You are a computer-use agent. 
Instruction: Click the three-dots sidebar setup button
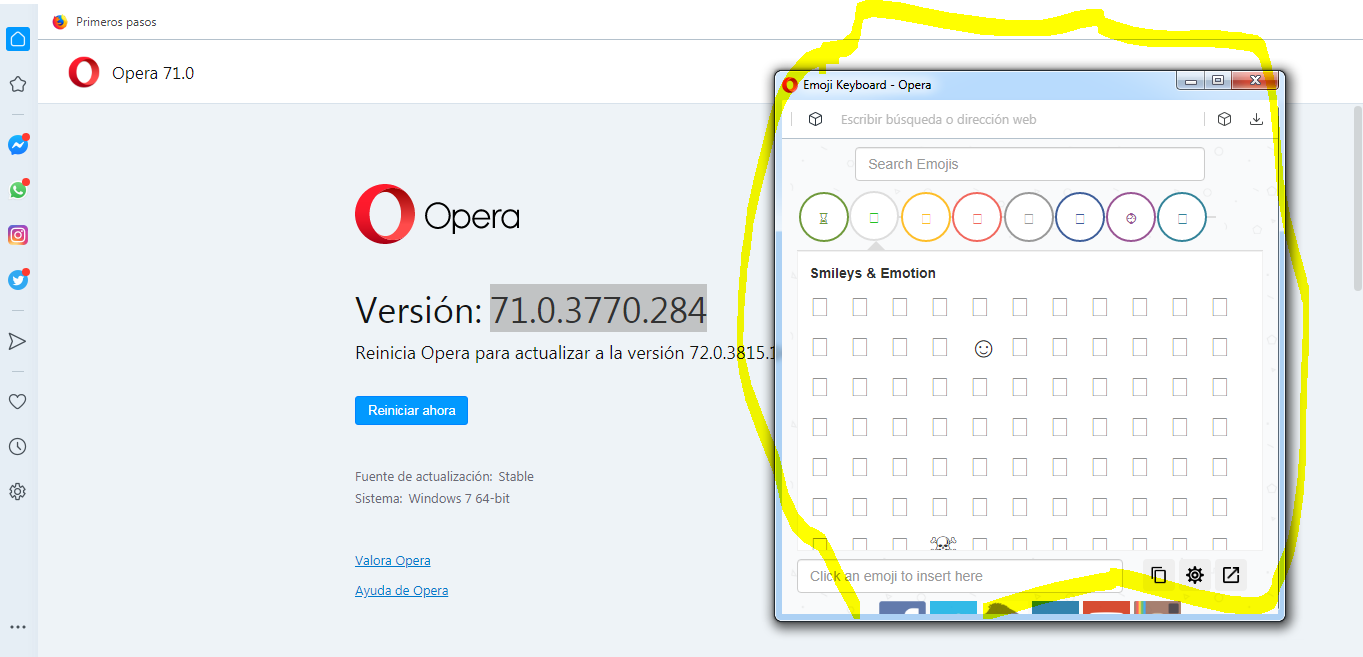[18, 628]
